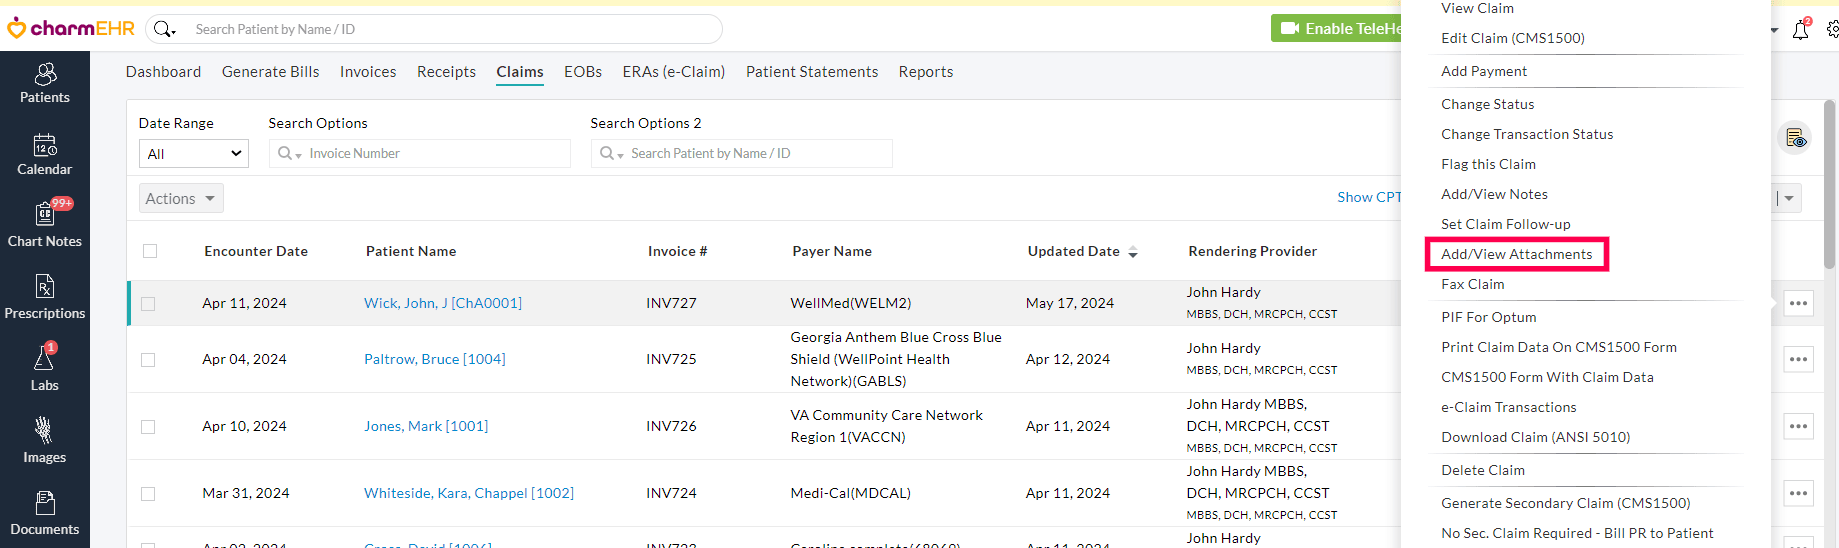Open the Patients sidebar icon
The height and width of the screenshot is (548, 1839).
point(45,84)
